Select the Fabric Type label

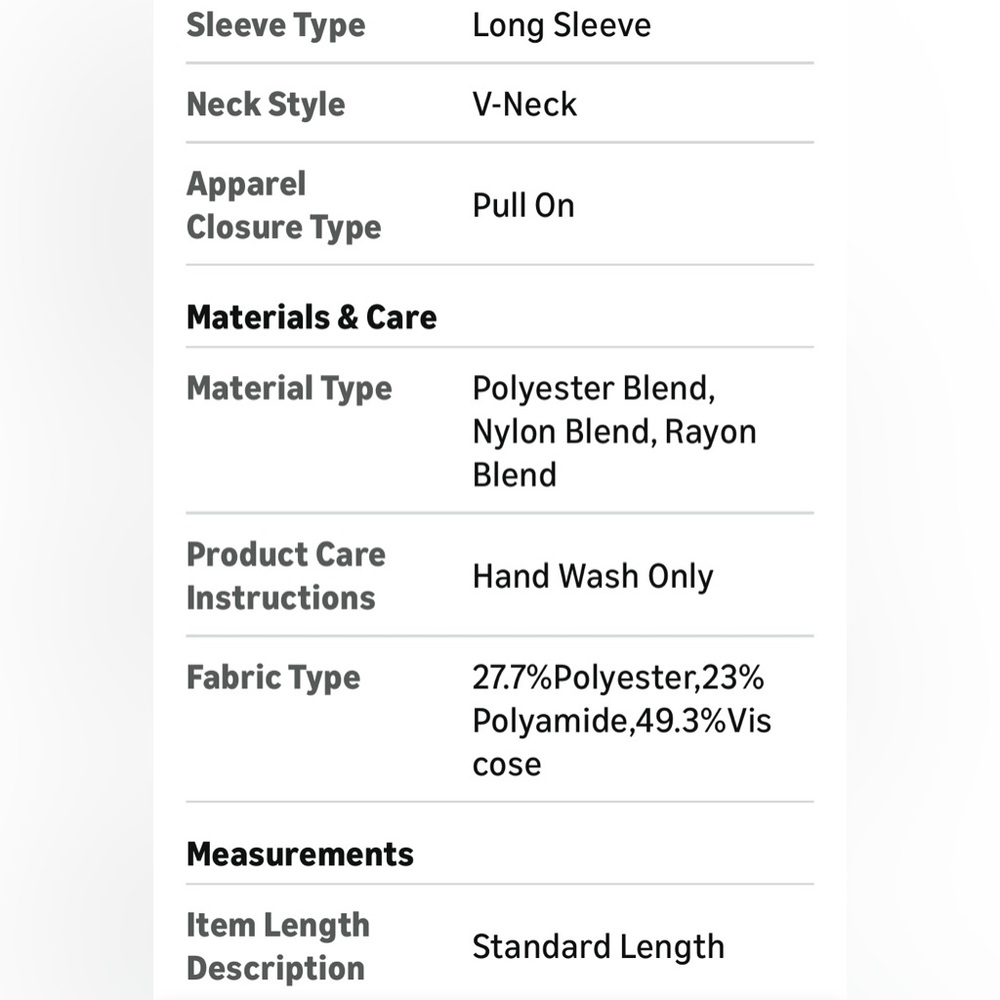(x=273, y=678)
